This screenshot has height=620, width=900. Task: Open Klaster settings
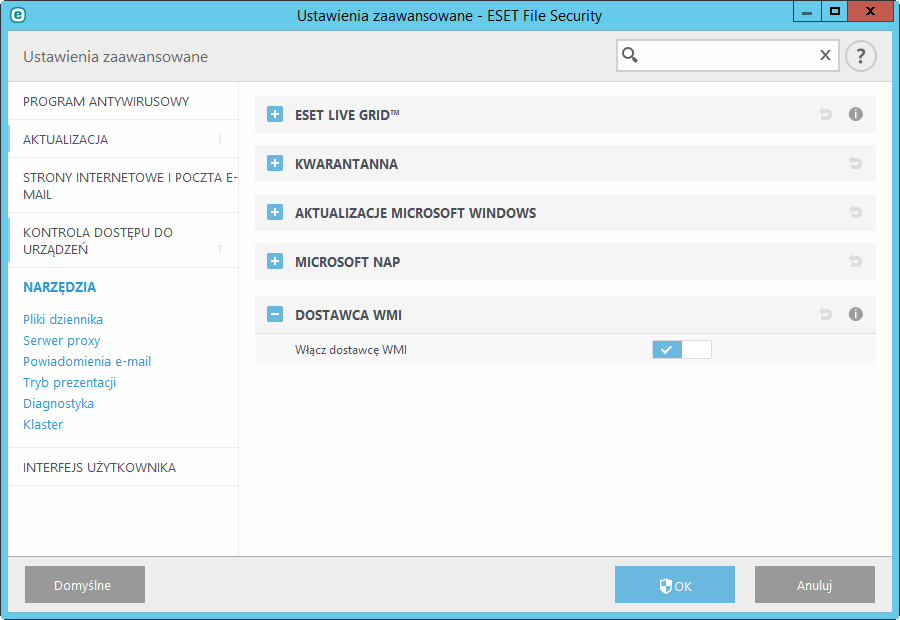43,424
